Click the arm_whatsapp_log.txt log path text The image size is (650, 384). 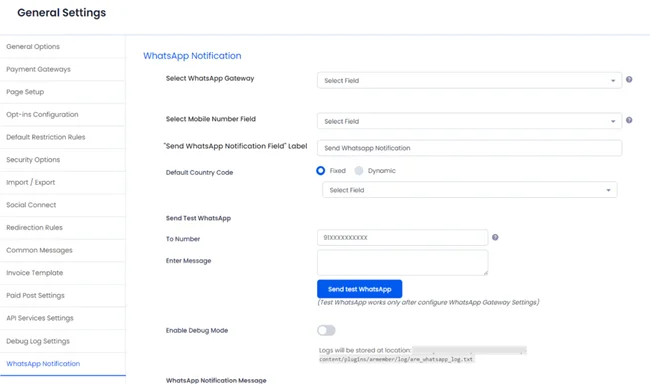click(x=396, y=359)
